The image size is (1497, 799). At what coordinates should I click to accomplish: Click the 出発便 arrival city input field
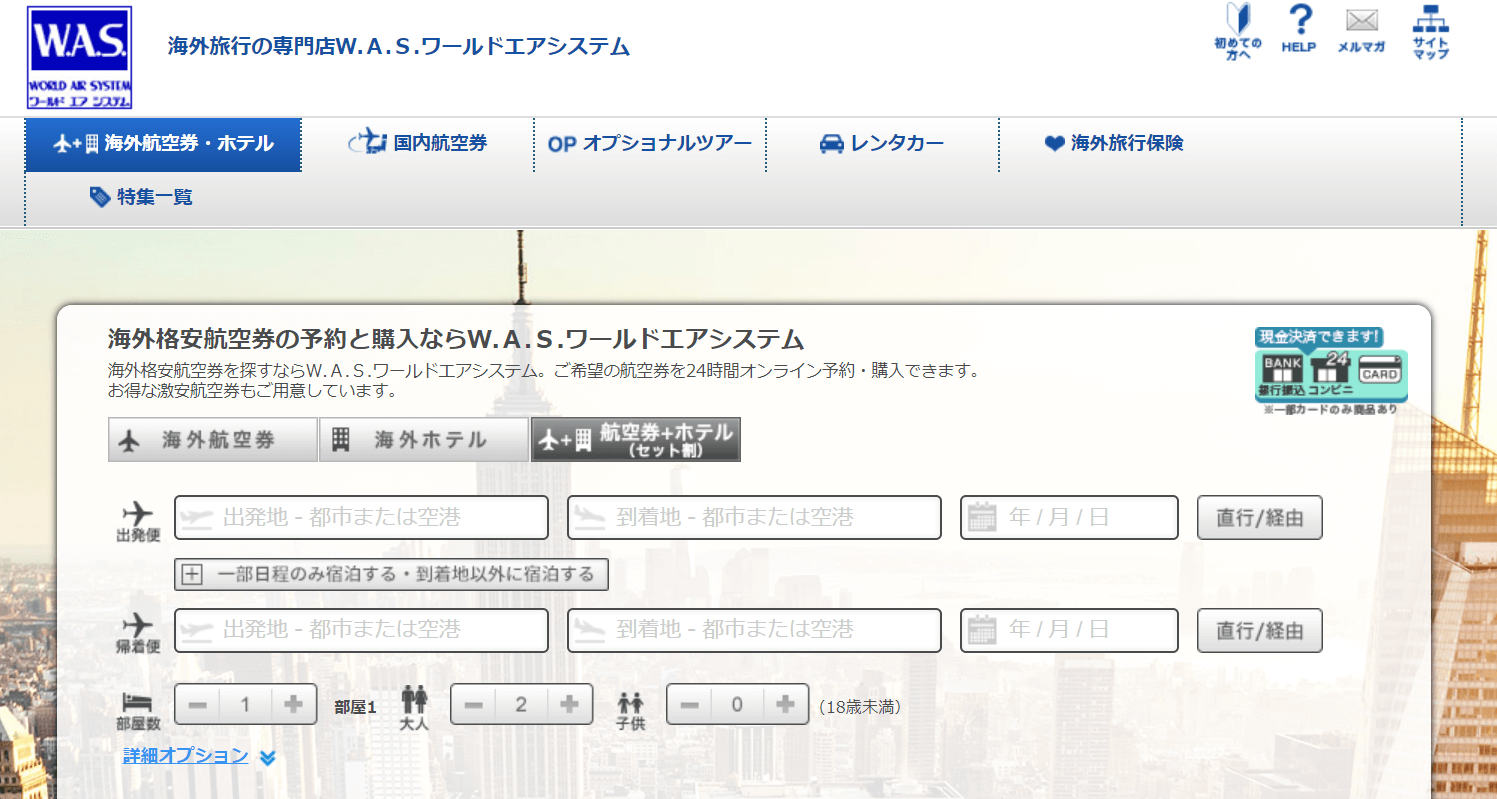(x=755, y=518)
